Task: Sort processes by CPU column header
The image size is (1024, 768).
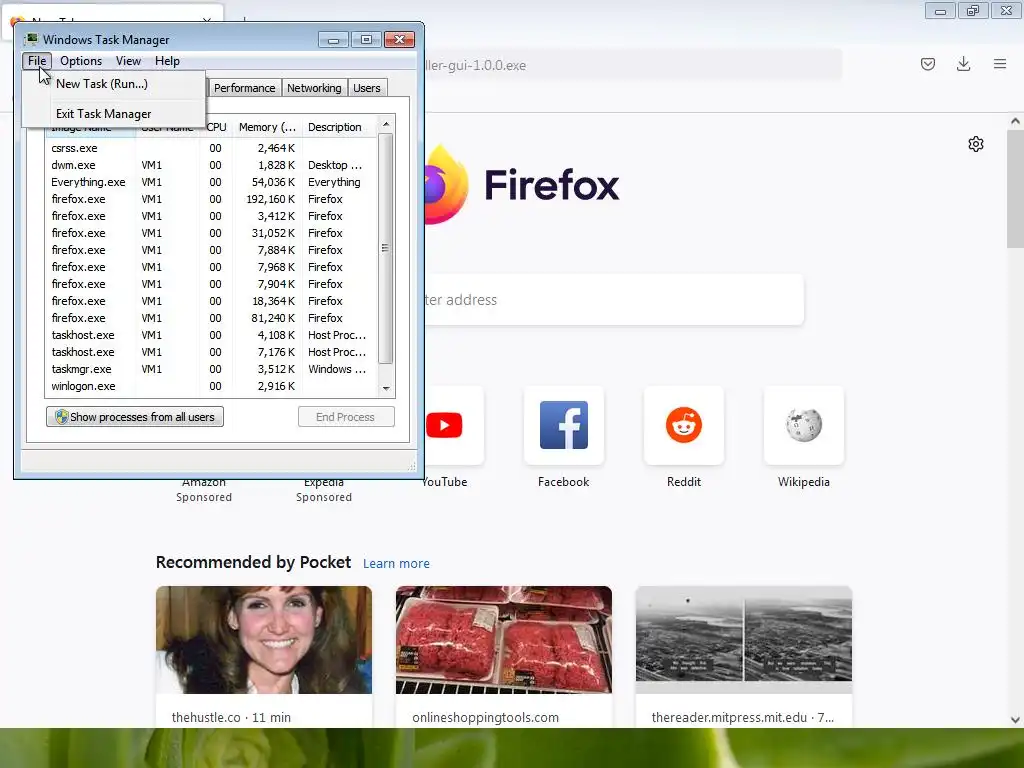Action: point(216,127)
